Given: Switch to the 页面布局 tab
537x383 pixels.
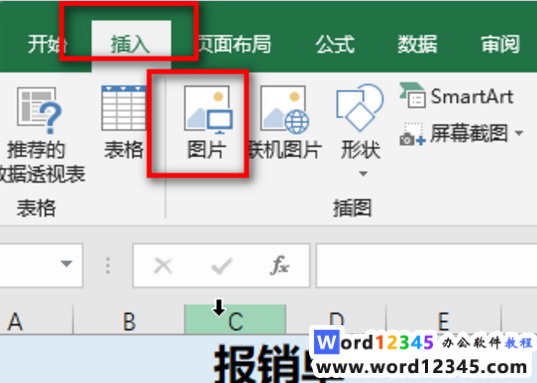Looking at the screenshot, I should 235,44.
